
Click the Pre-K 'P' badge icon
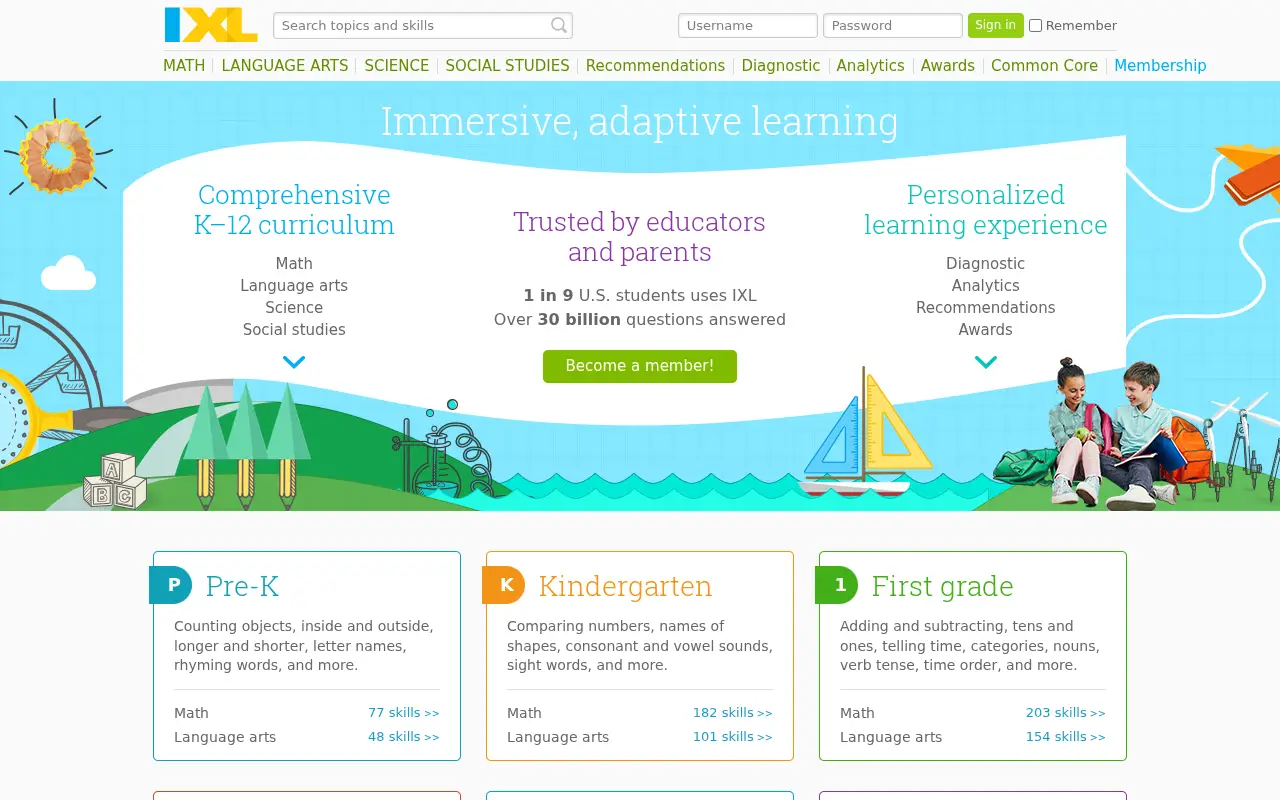pos(171,585)
